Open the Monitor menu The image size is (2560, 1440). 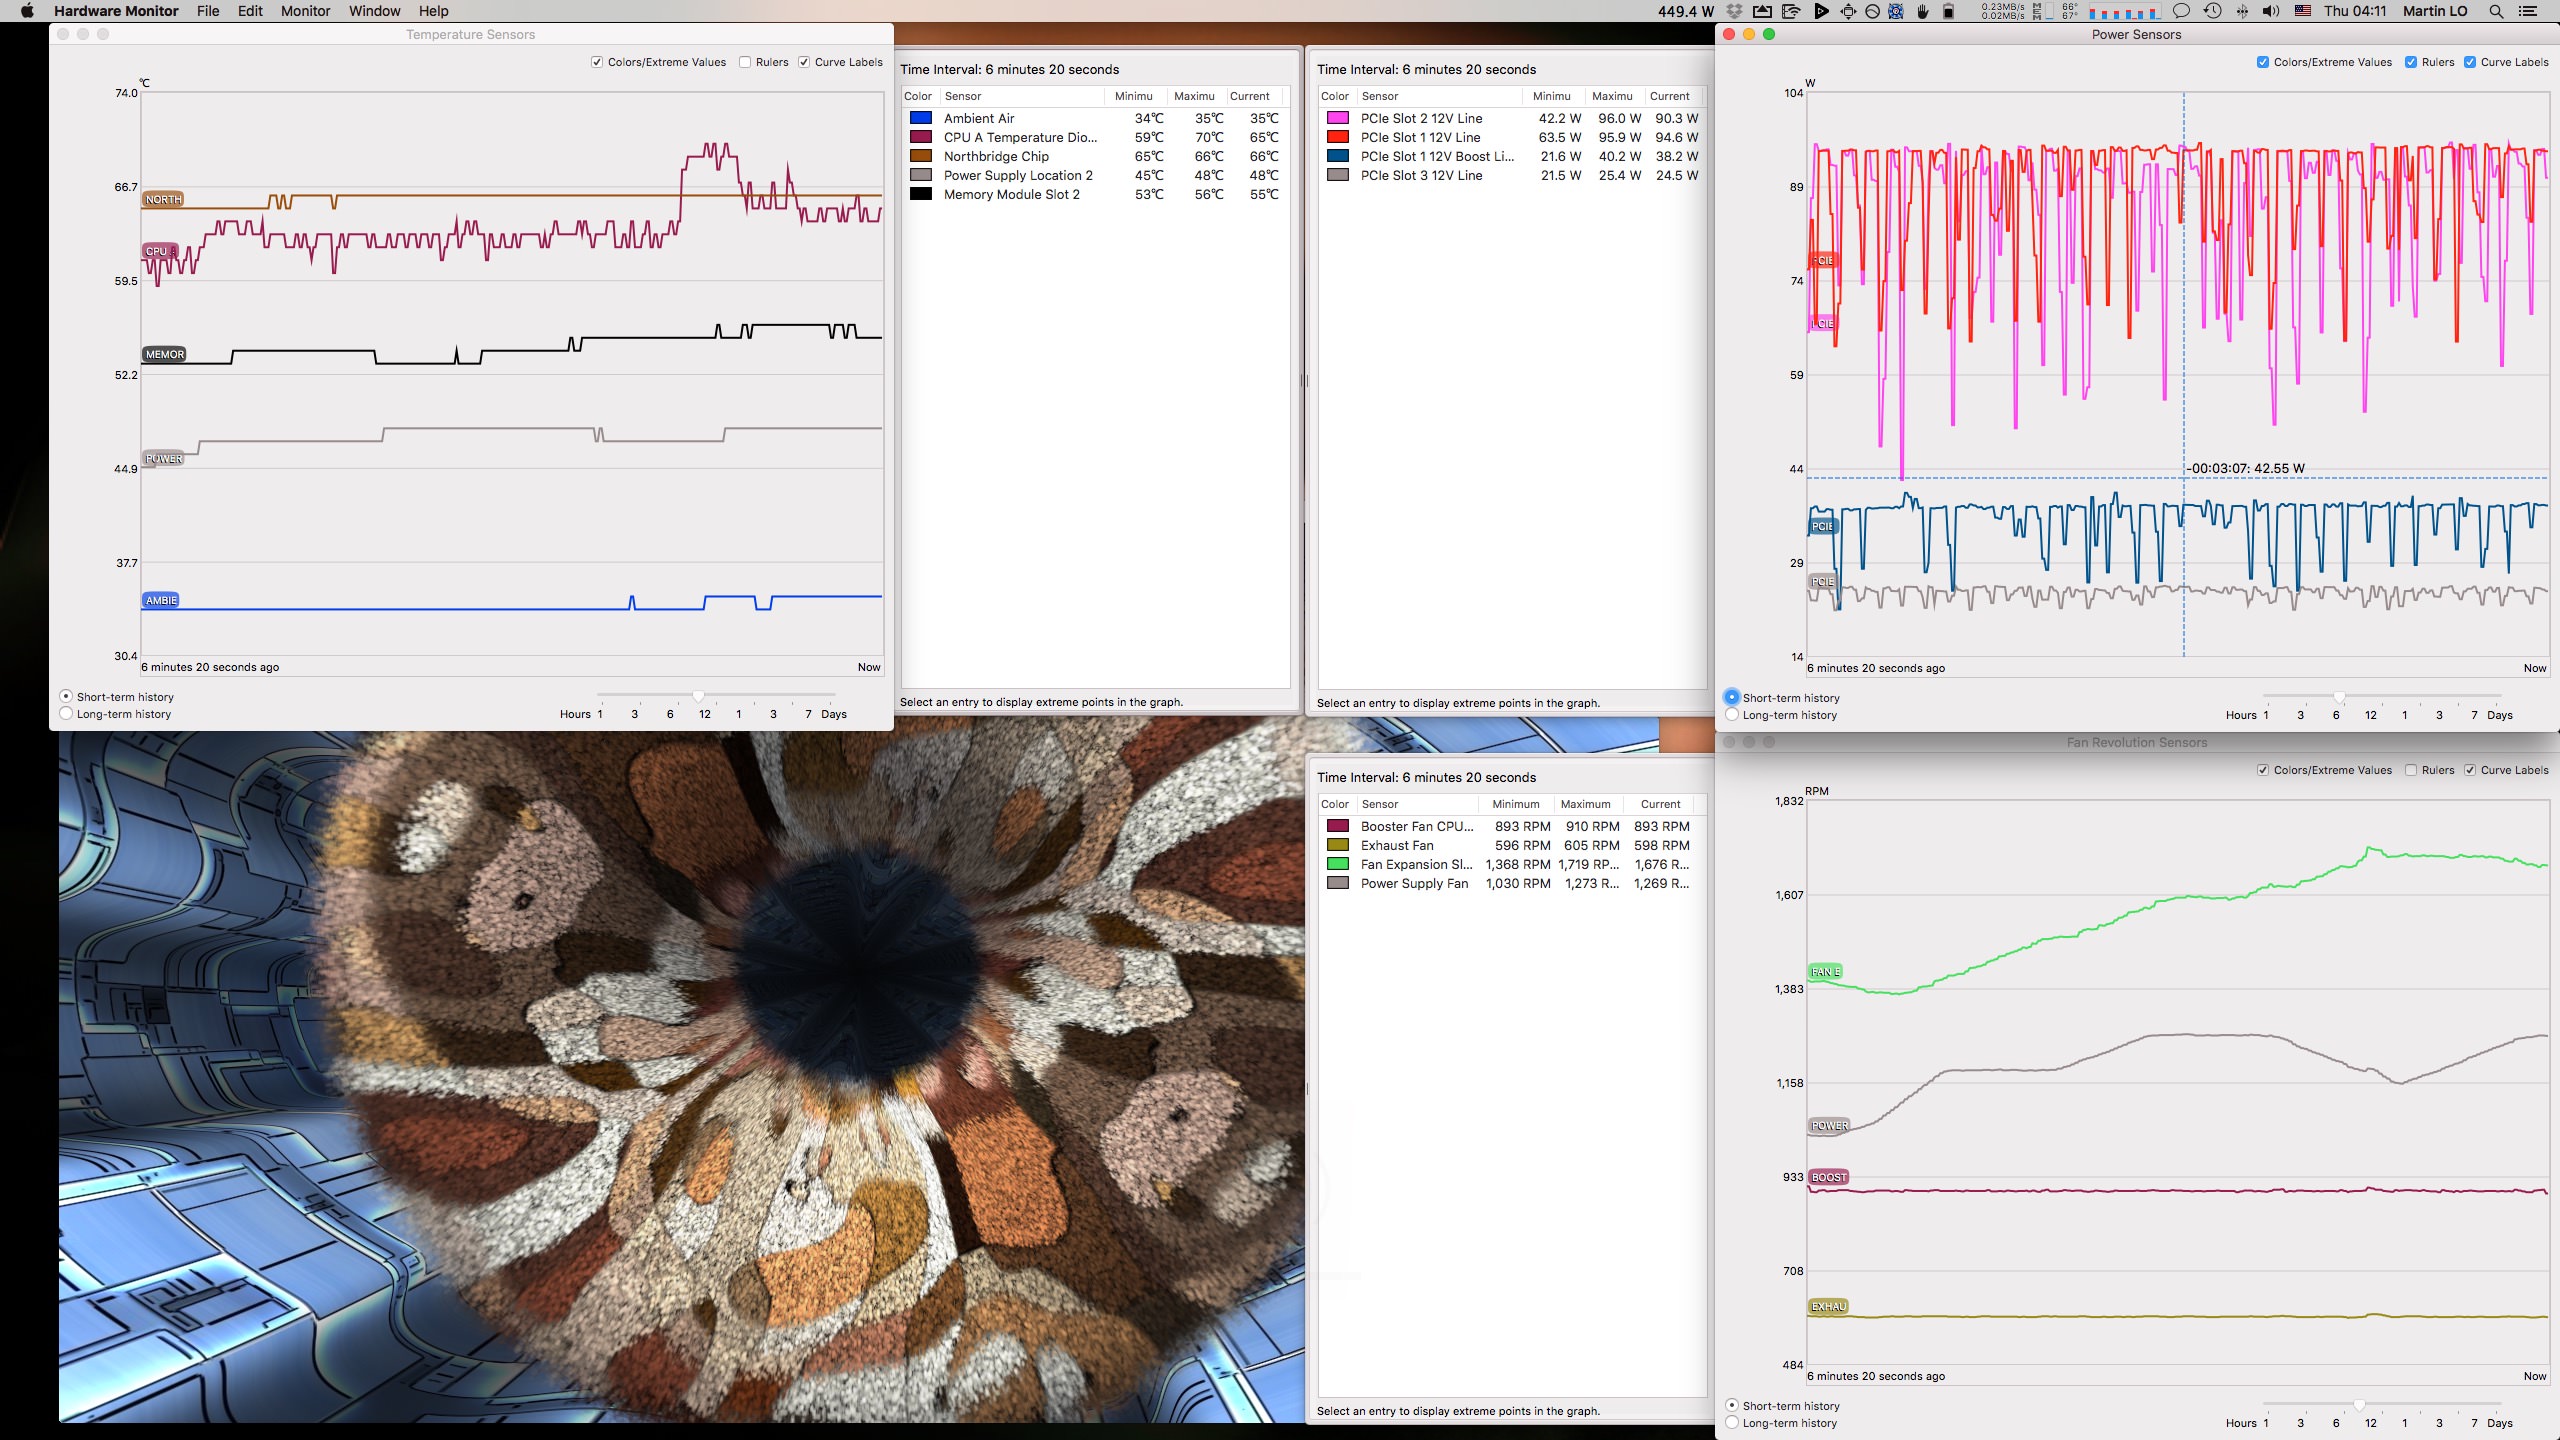coord(305,11)
